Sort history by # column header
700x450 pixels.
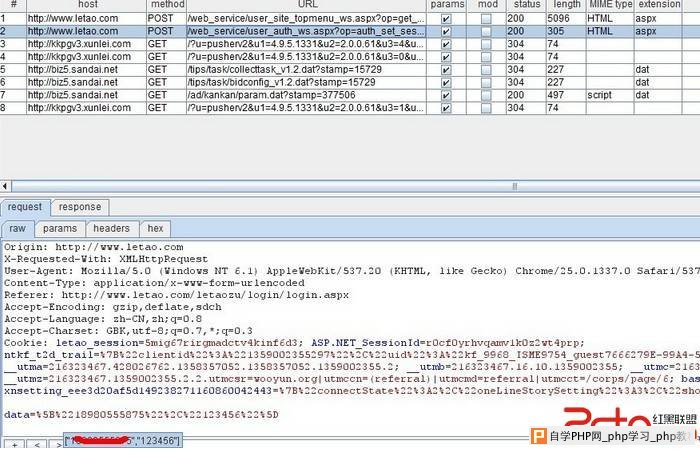[x=13, y=4]
